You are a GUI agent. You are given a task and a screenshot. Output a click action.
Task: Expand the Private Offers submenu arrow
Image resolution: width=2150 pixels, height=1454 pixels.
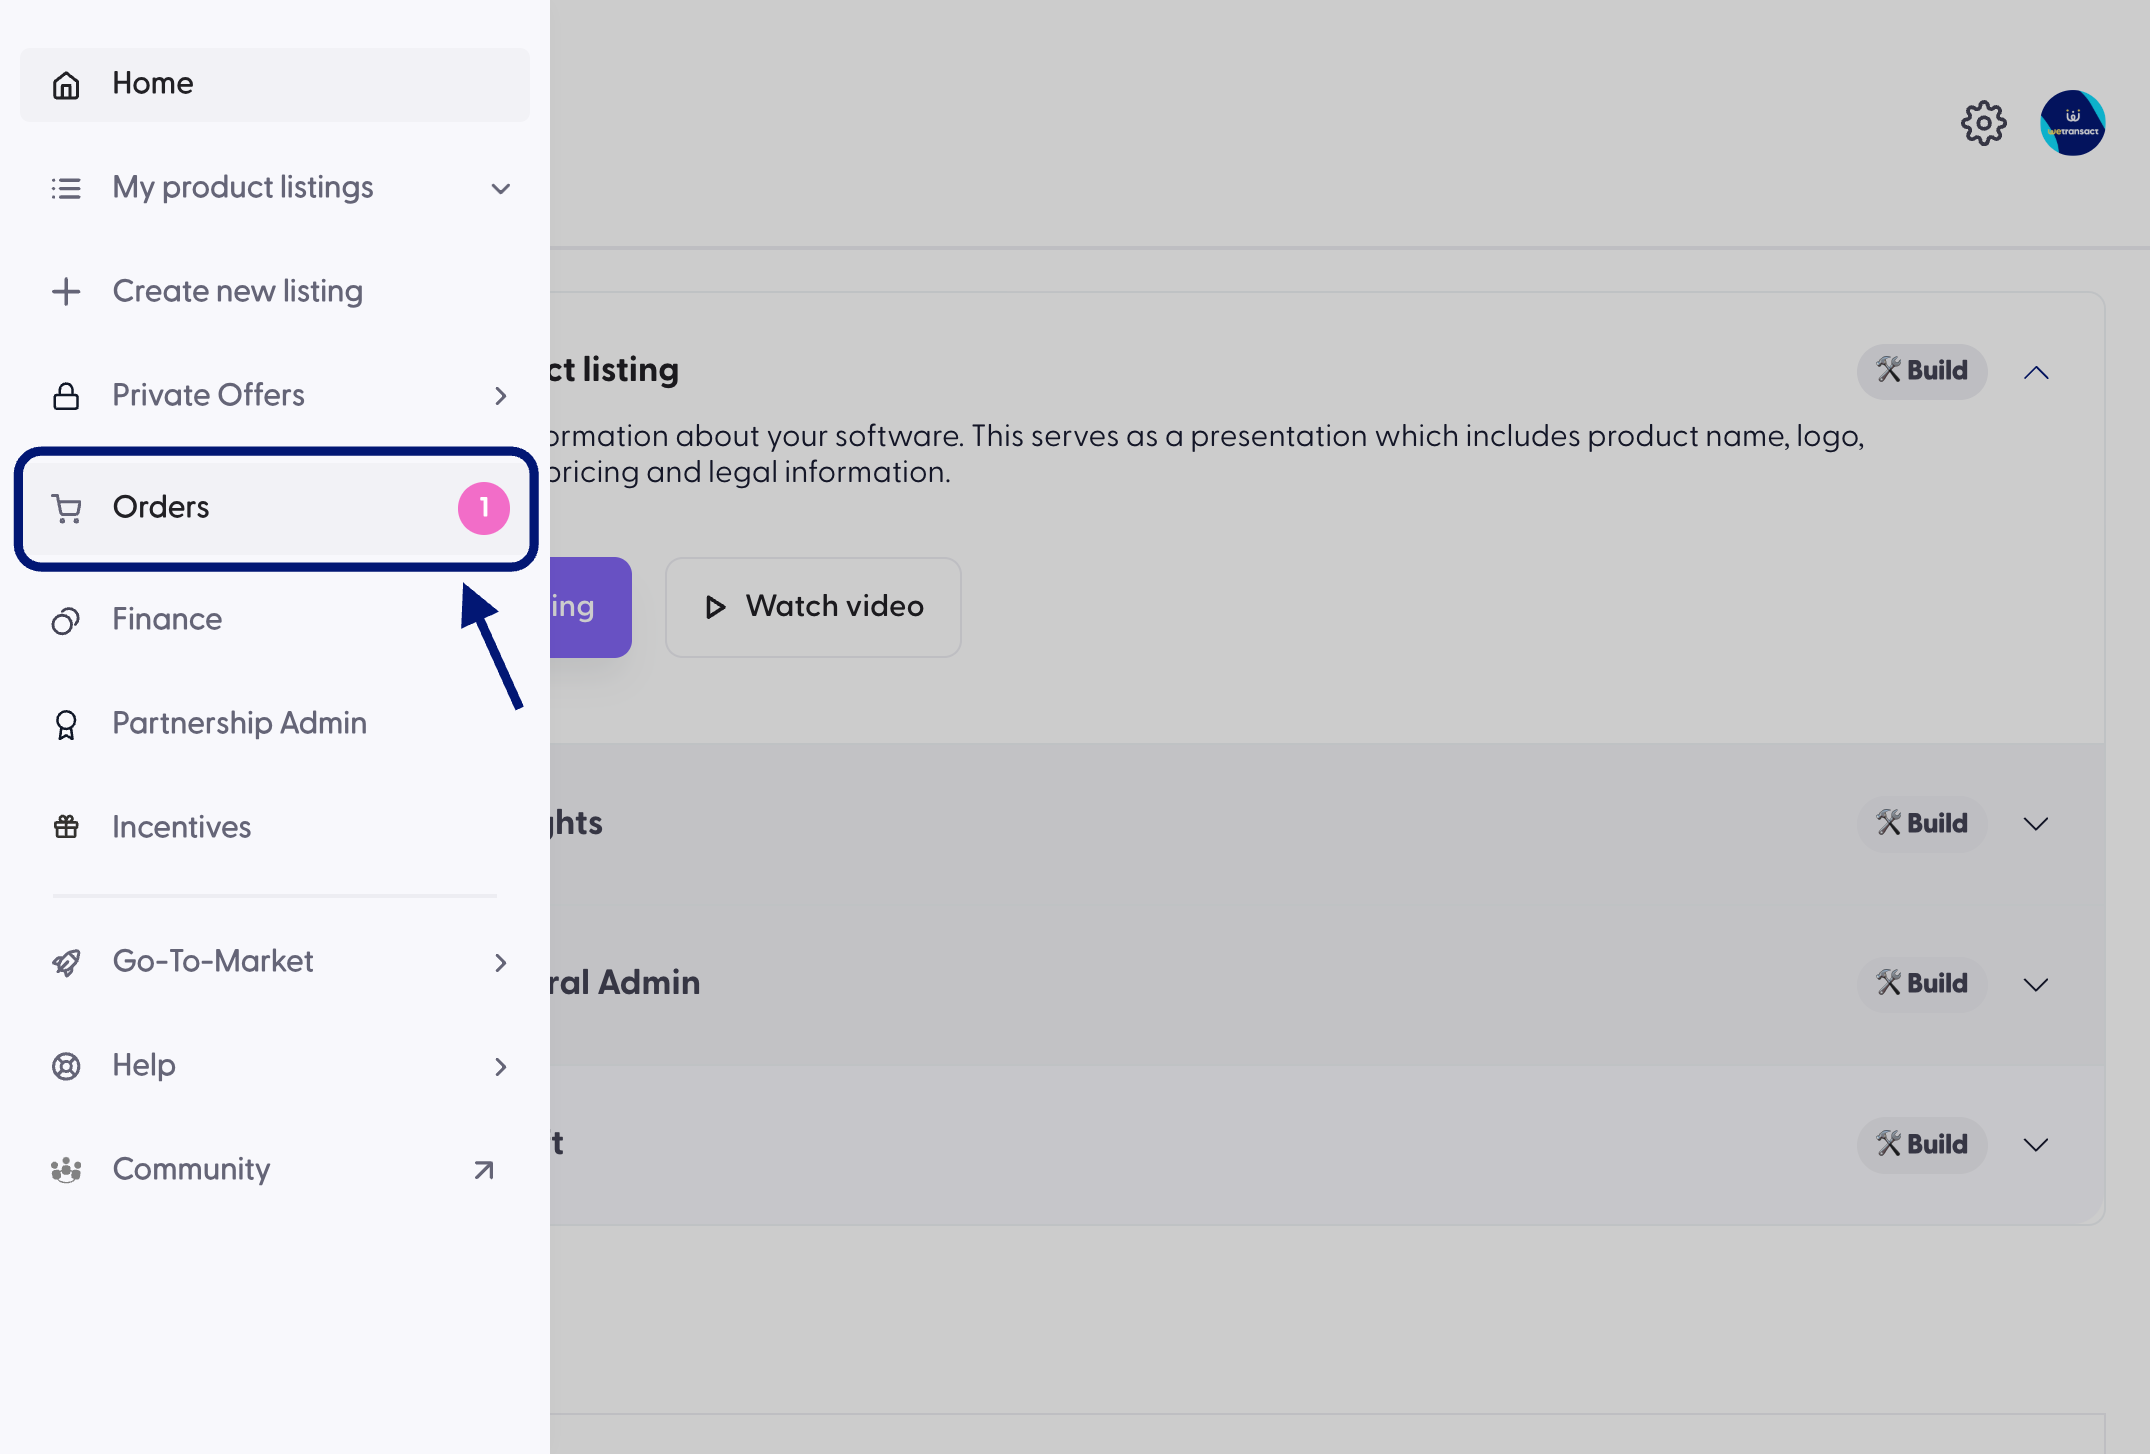coord(501,396)
